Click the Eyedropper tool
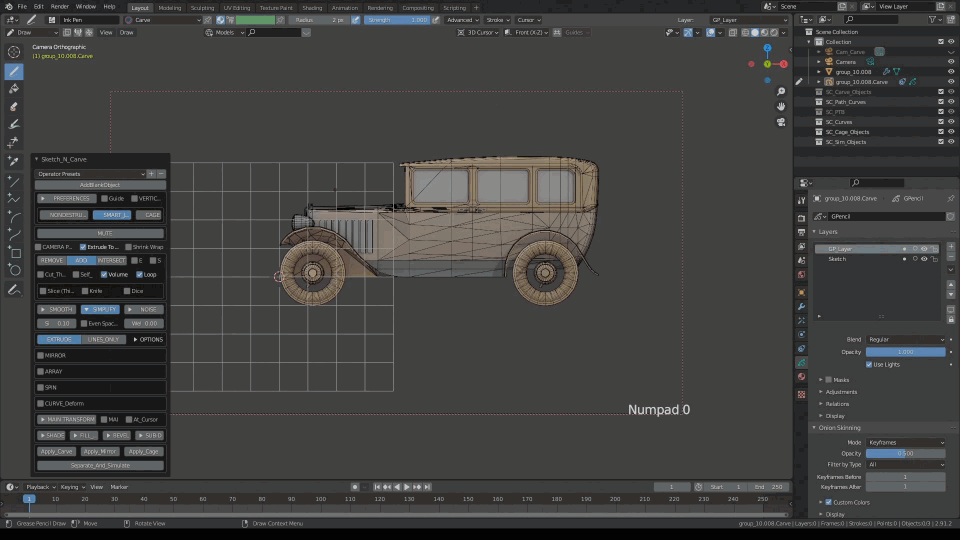The height and width of the screenshot is (540, 960). click(x=14, y=161)
